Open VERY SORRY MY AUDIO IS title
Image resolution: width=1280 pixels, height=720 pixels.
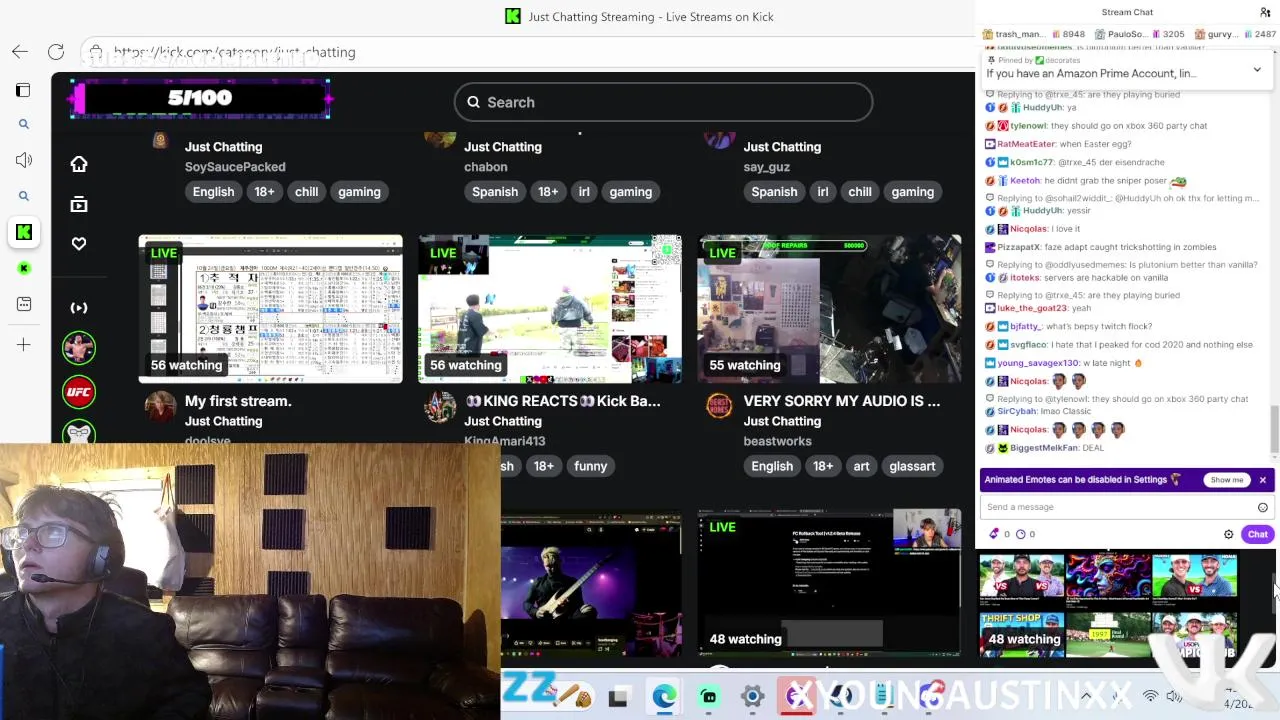(x=842, y=401)
